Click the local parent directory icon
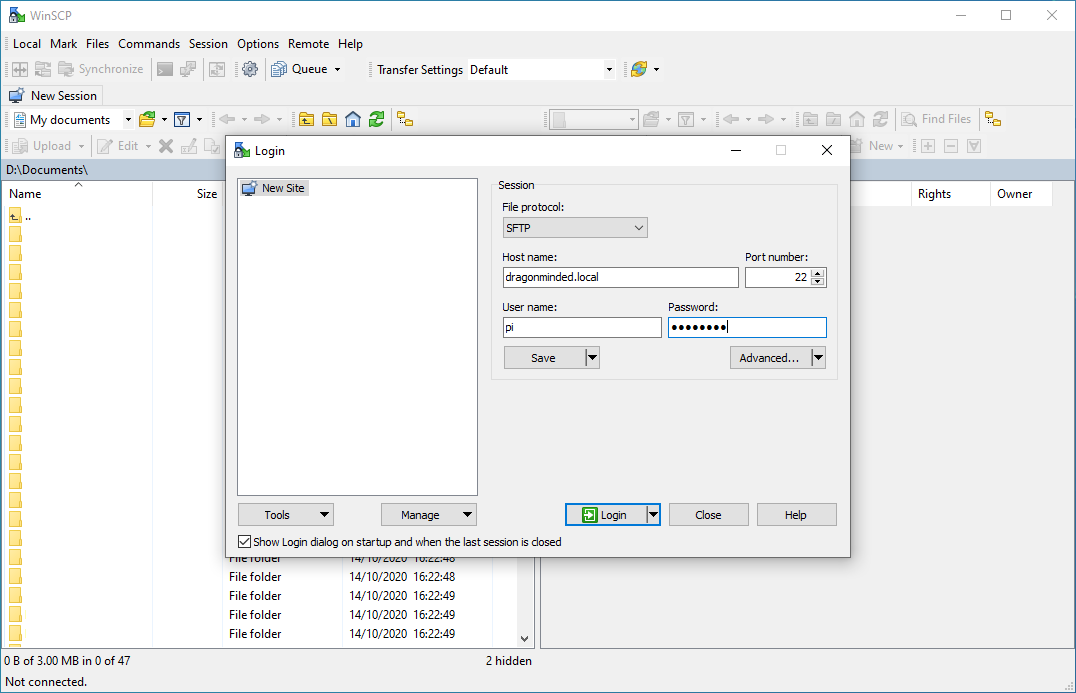This screenshot has width=1076, height=693. [306, 119]
